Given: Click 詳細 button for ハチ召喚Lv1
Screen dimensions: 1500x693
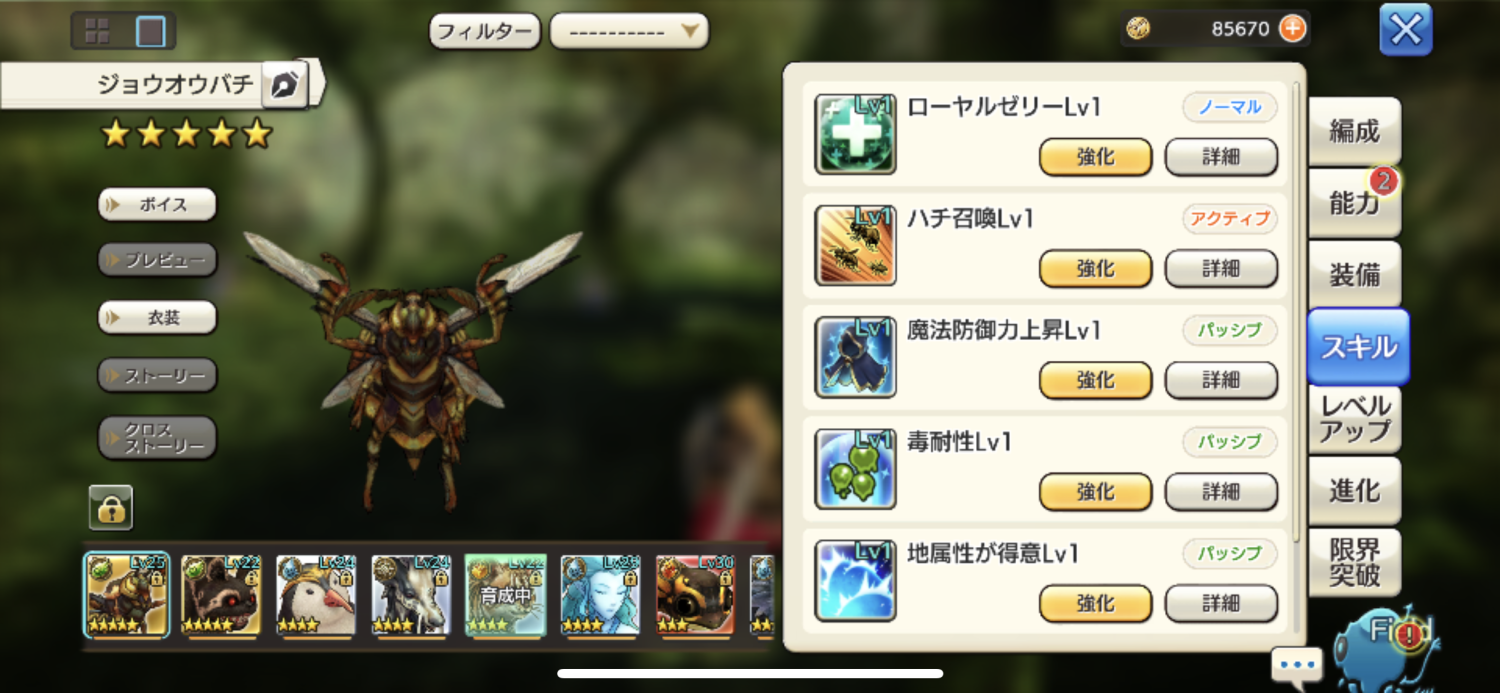Looking at the screenshot, I should pos(1221,268).
